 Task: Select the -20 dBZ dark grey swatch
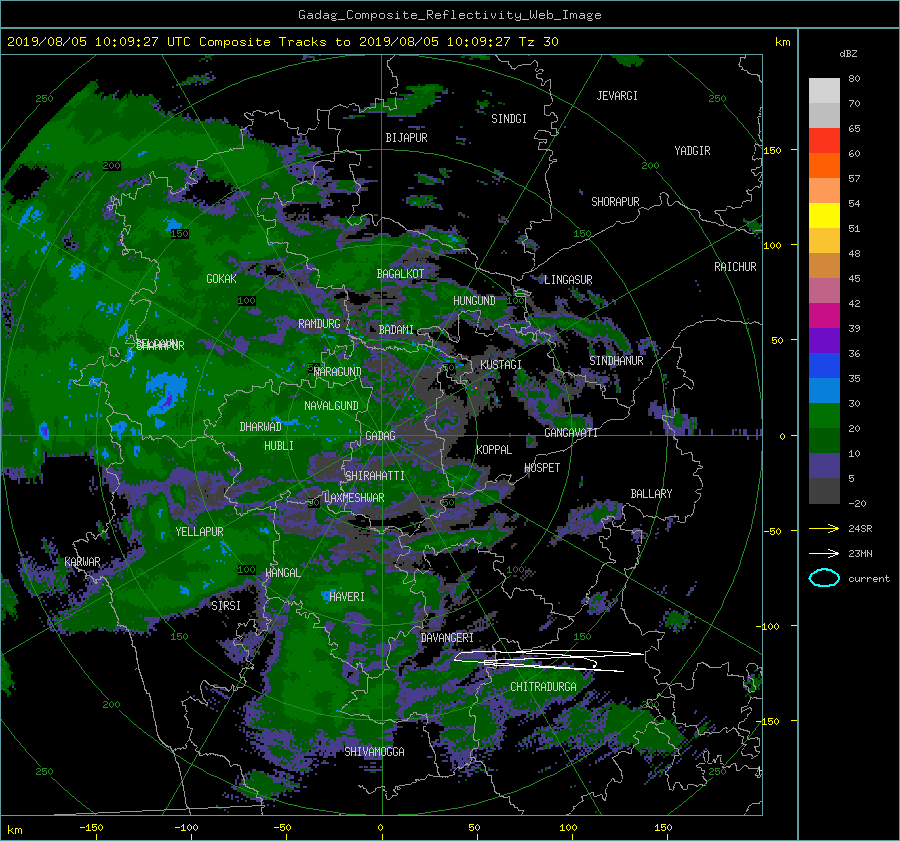824,491
